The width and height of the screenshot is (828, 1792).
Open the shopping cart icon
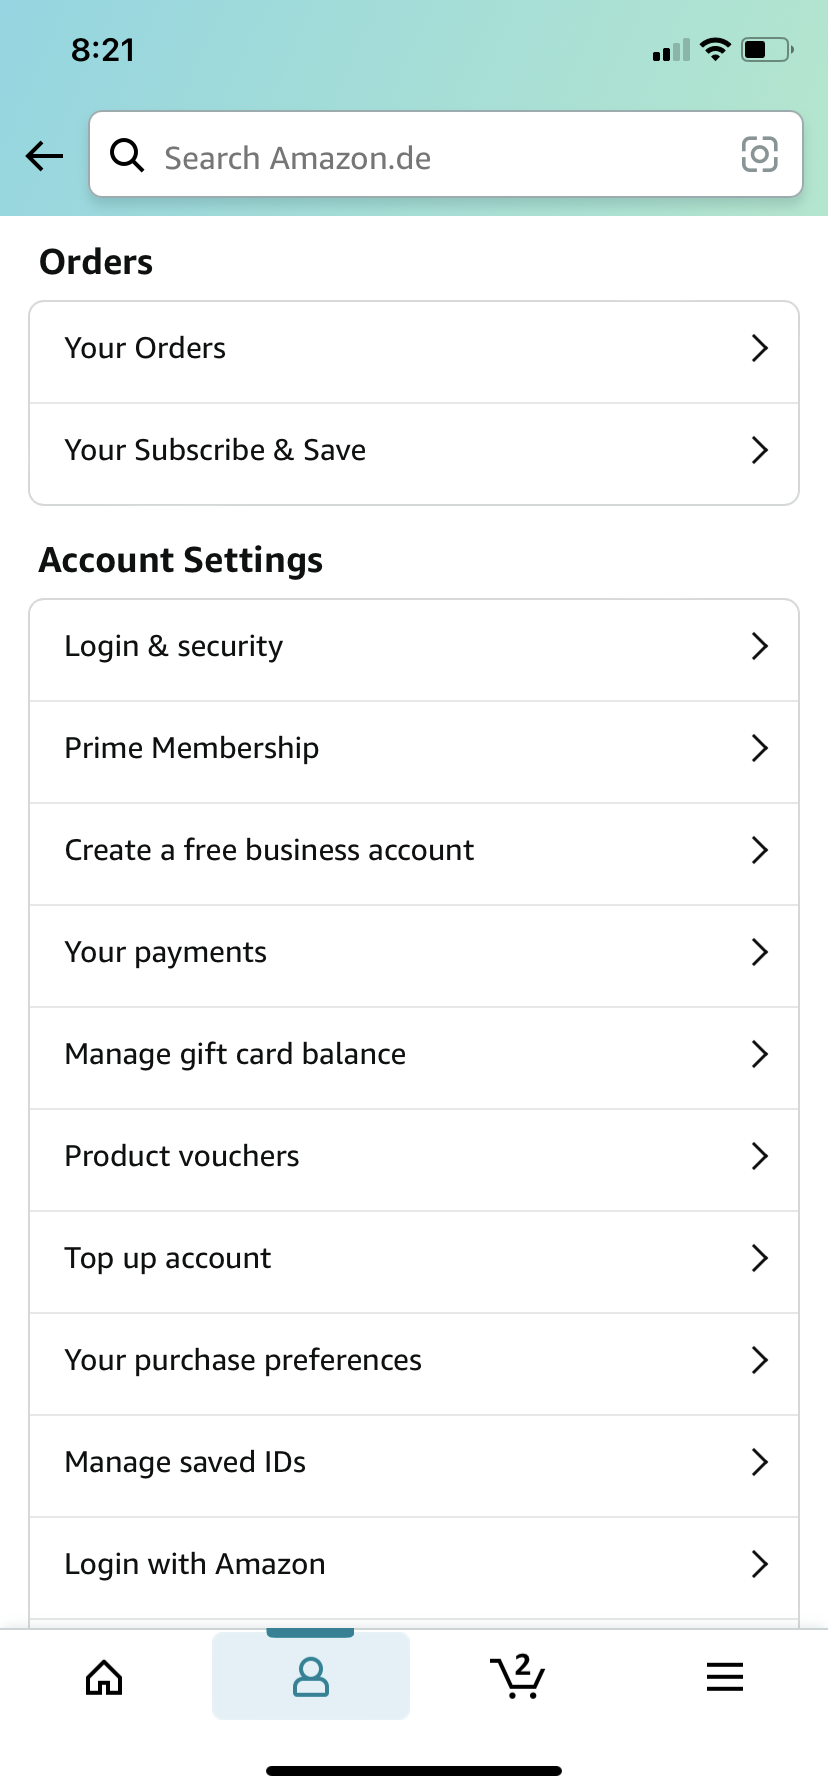click(x=518, y=1677)
